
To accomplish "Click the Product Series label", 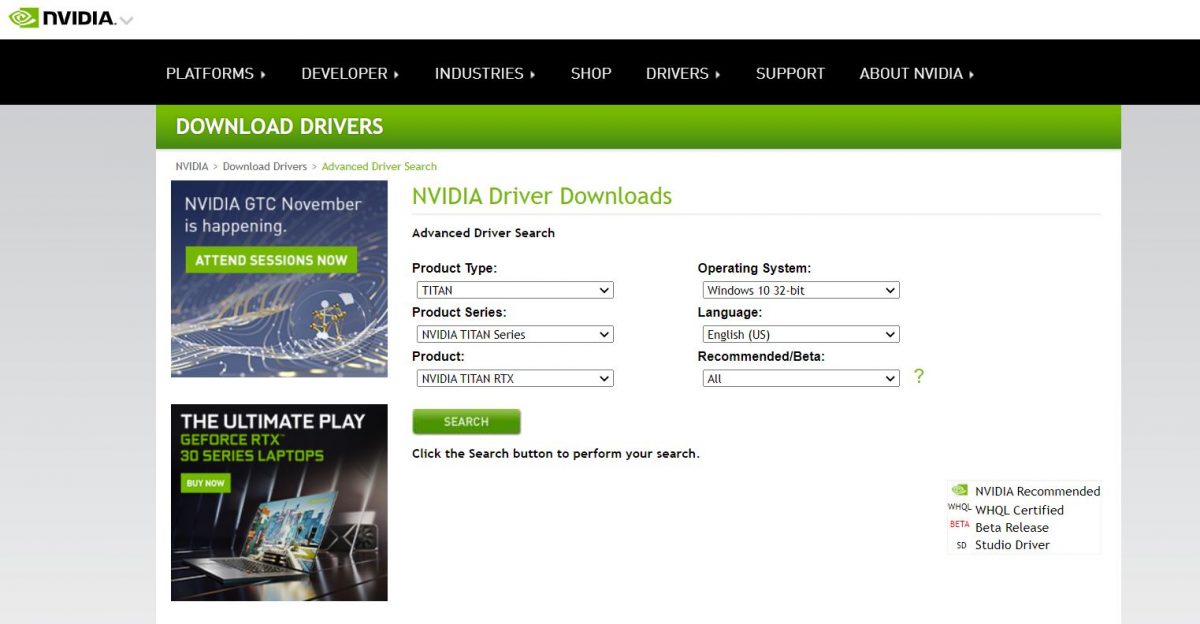I will click(459, 312).
